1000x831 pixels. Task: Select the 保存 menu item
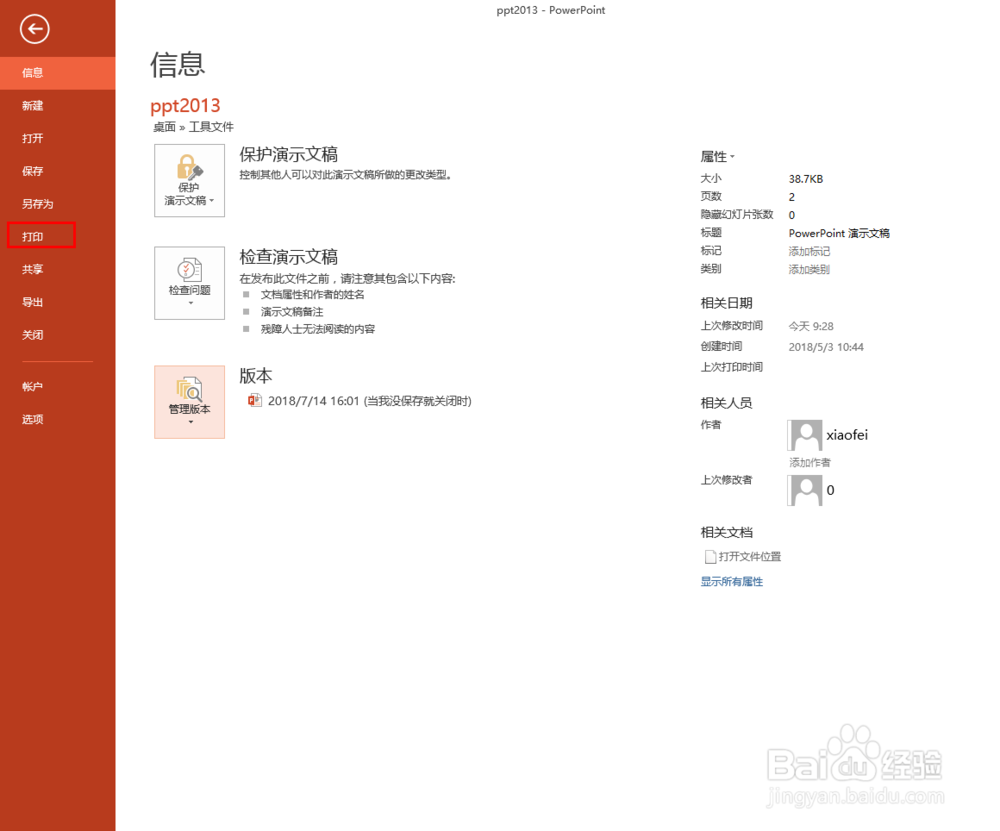[x=57, y=171]
